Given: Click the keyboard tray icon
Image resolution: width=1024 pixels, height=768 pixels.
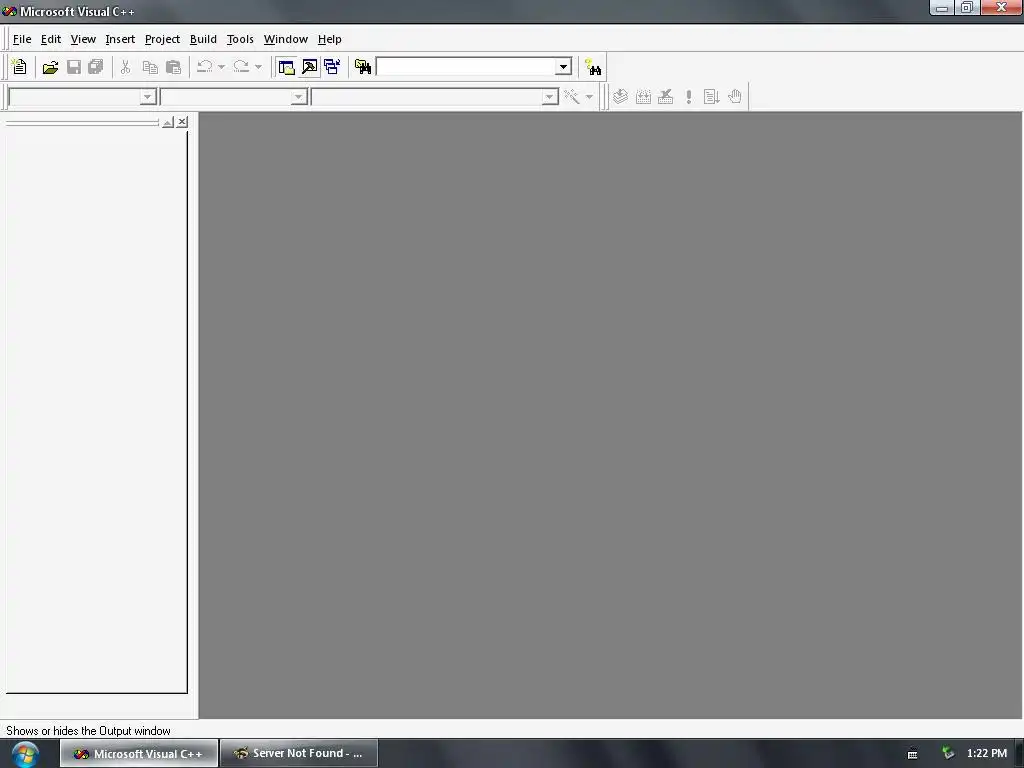Looking at the screenshot, I should [x=912, y=754].
